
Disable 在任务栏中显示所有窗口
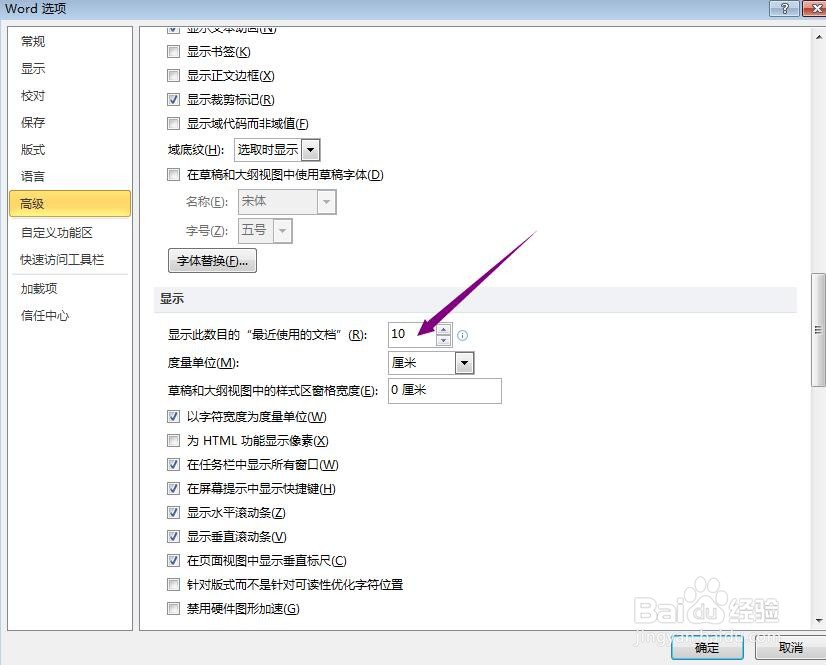[x=174, y=464]
